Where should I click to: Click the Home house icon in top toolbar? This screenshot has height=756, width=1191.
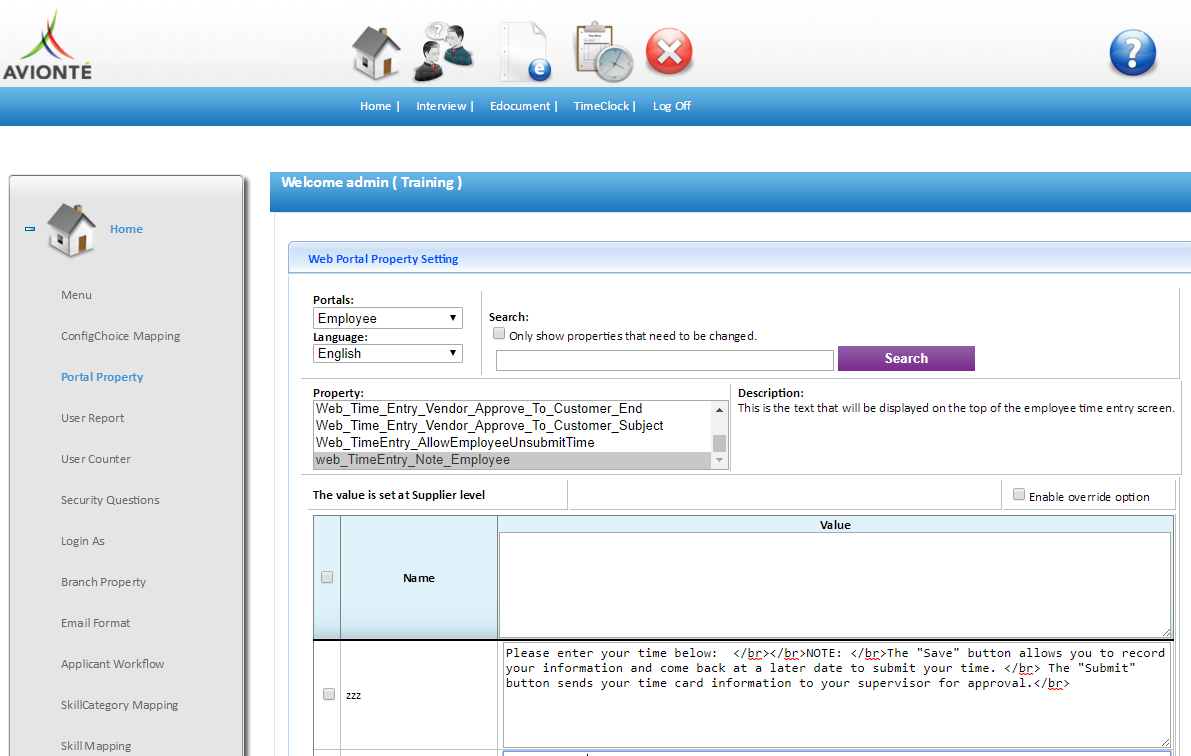(x=376, y=51)
